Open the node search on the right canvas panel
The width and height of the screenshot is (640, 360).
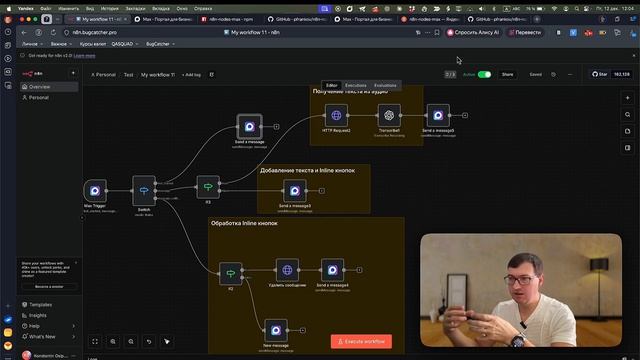point(628,115)
